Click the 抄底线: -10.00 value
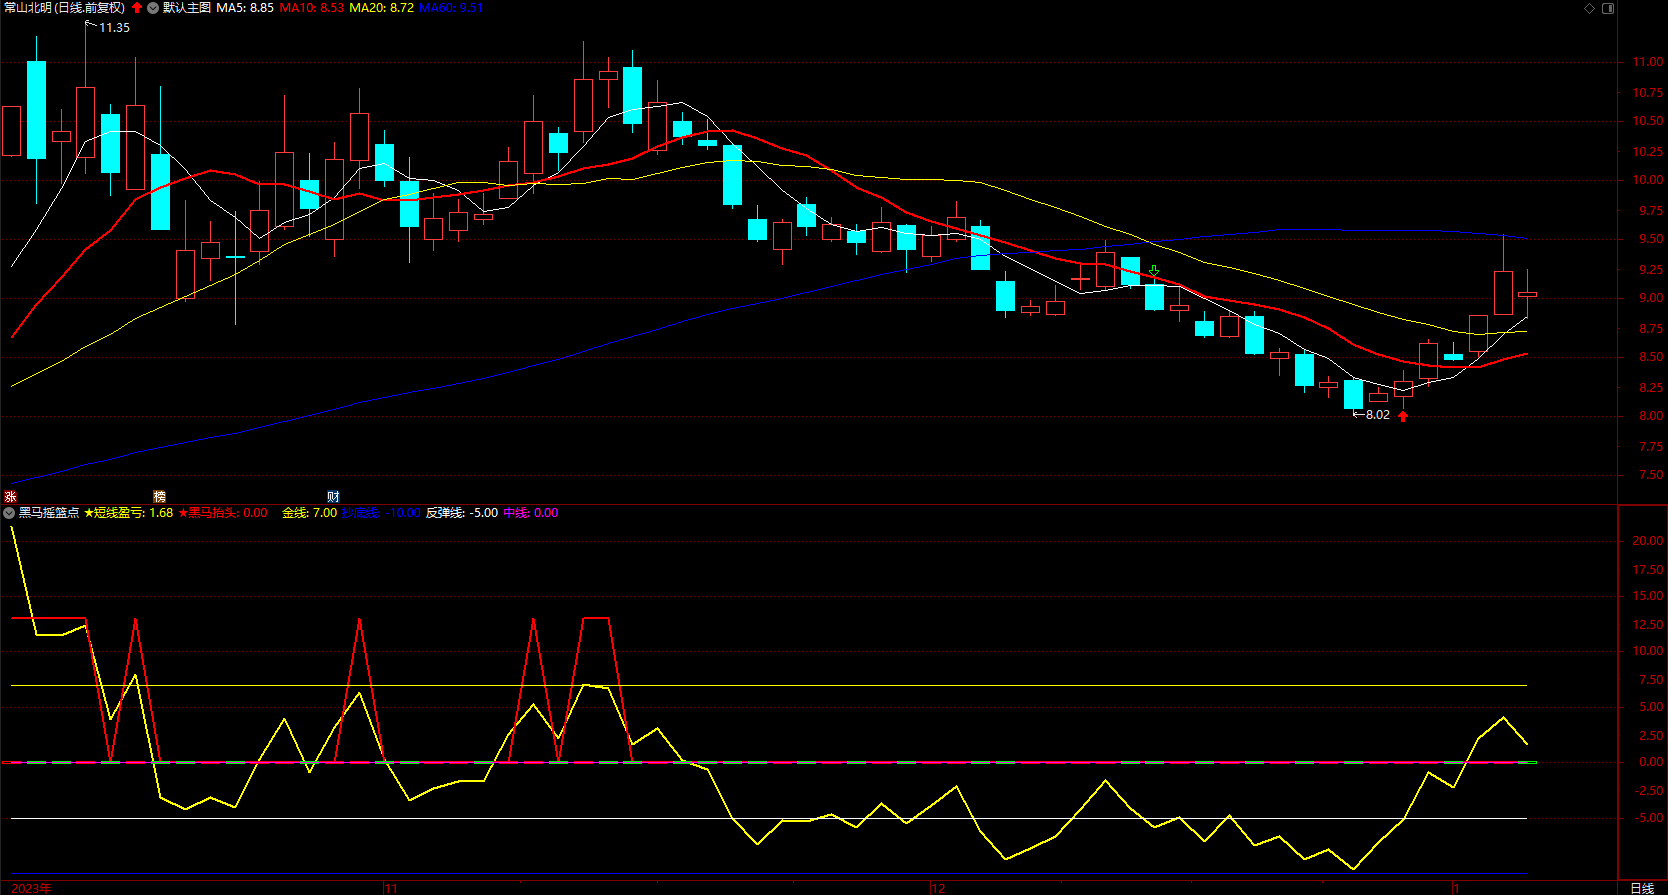Viewport: 1668px width, 895px height. (381, 513)
